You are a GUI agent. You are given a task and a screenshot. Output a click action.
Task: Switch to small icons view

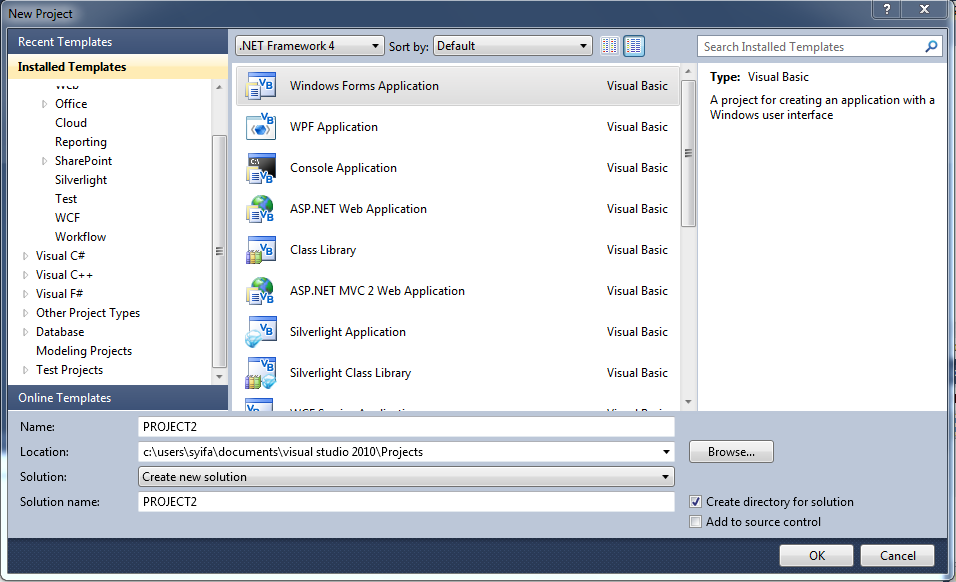pyautogui.click(x=609, y=45)
